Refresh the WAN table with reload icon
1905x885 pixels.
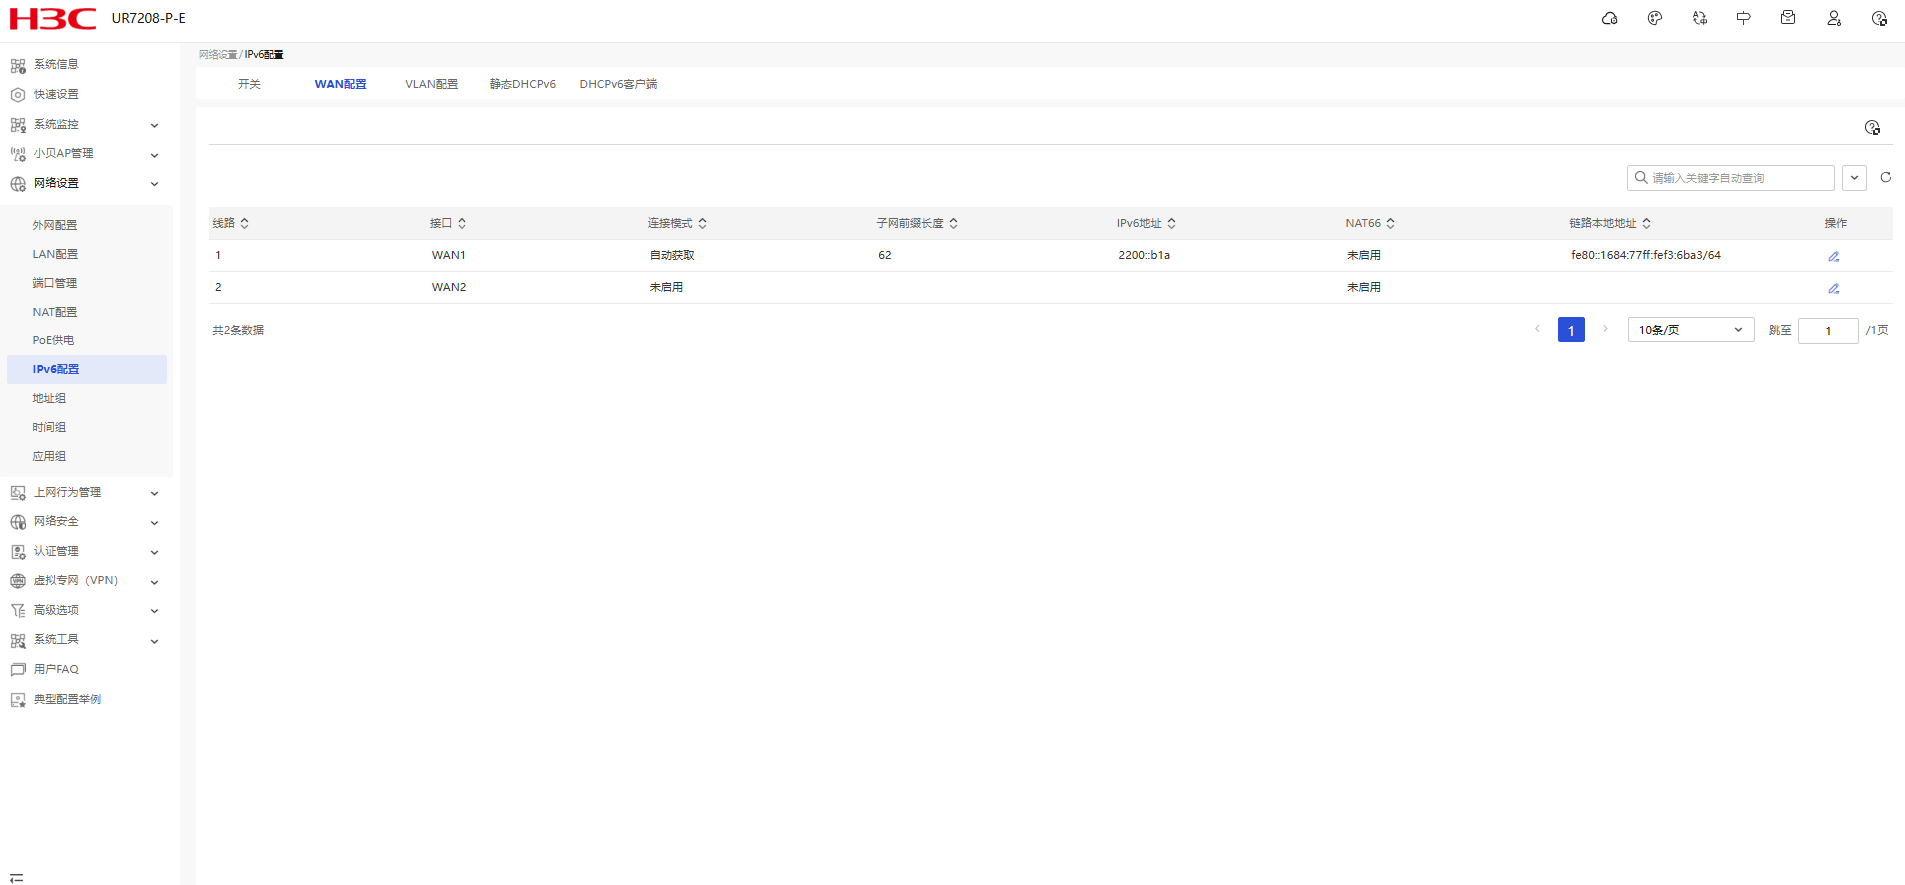(1885, 178)
